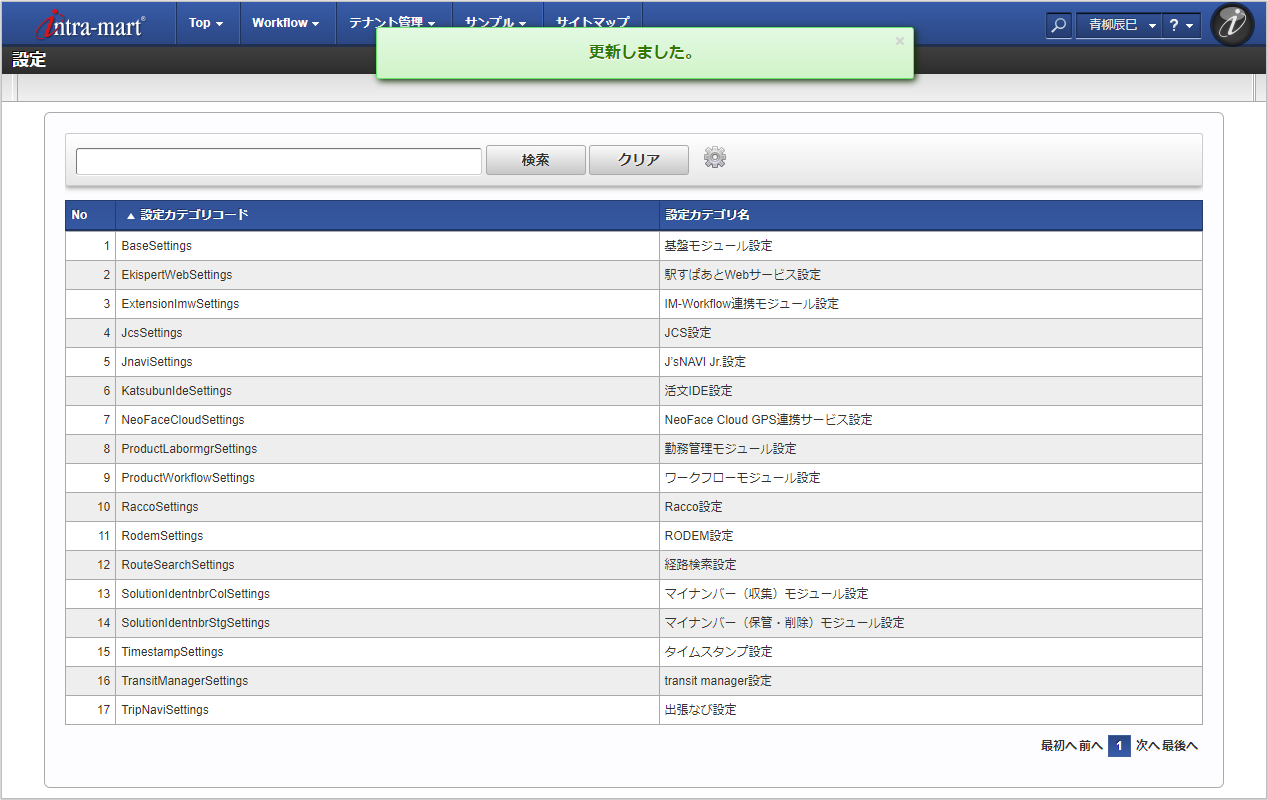Open the Workflow menu dropdown

tap(286, 23)
